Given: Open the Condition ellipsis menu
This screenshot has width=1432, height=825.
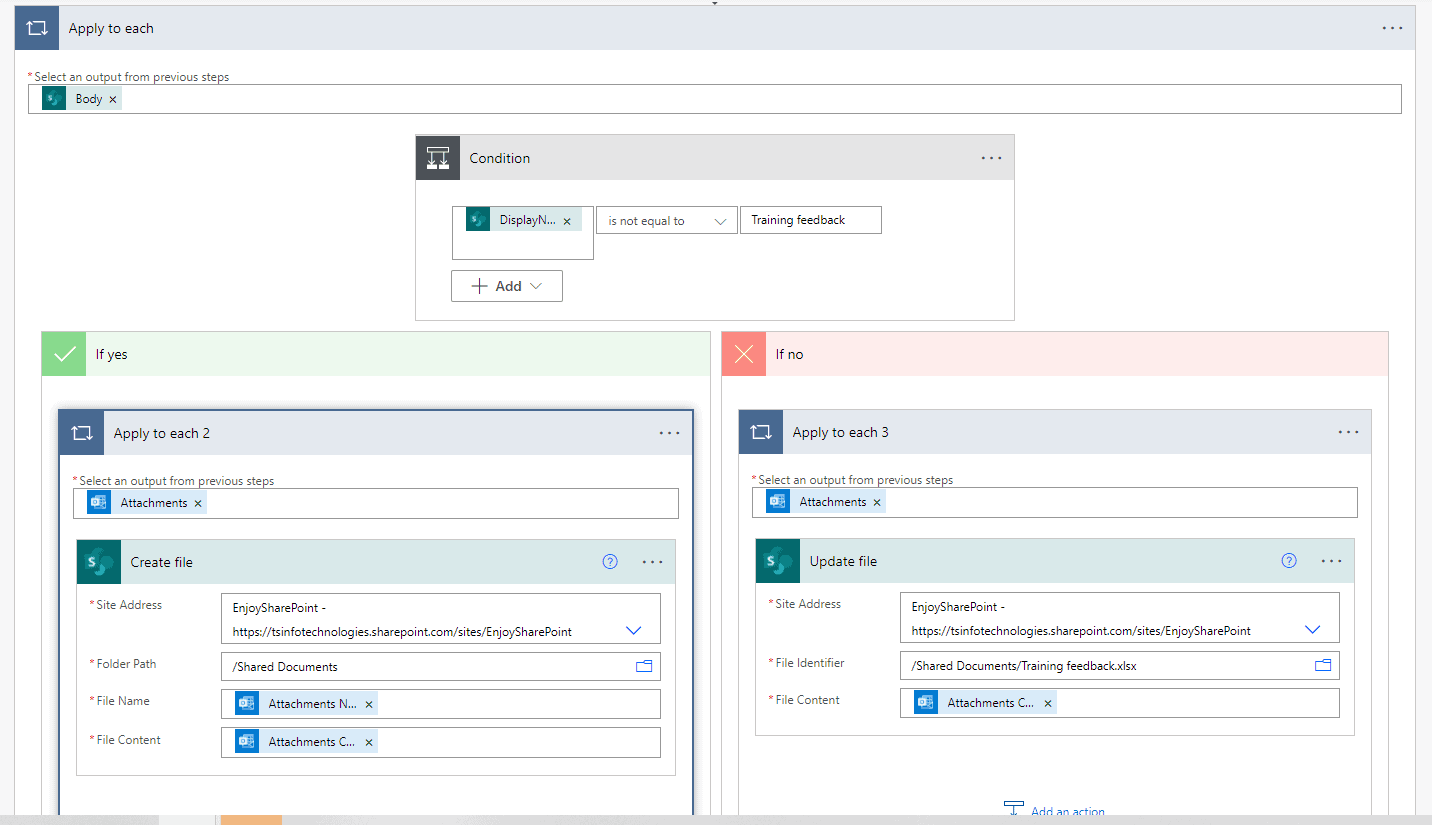Looking at the screenshot, I should click(991, 157).
